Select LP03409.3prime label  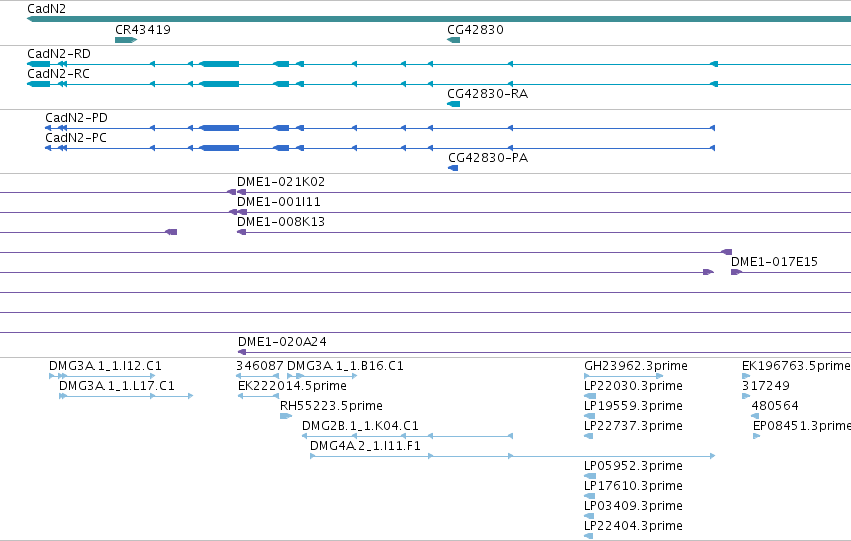click(x=633, y=506)
